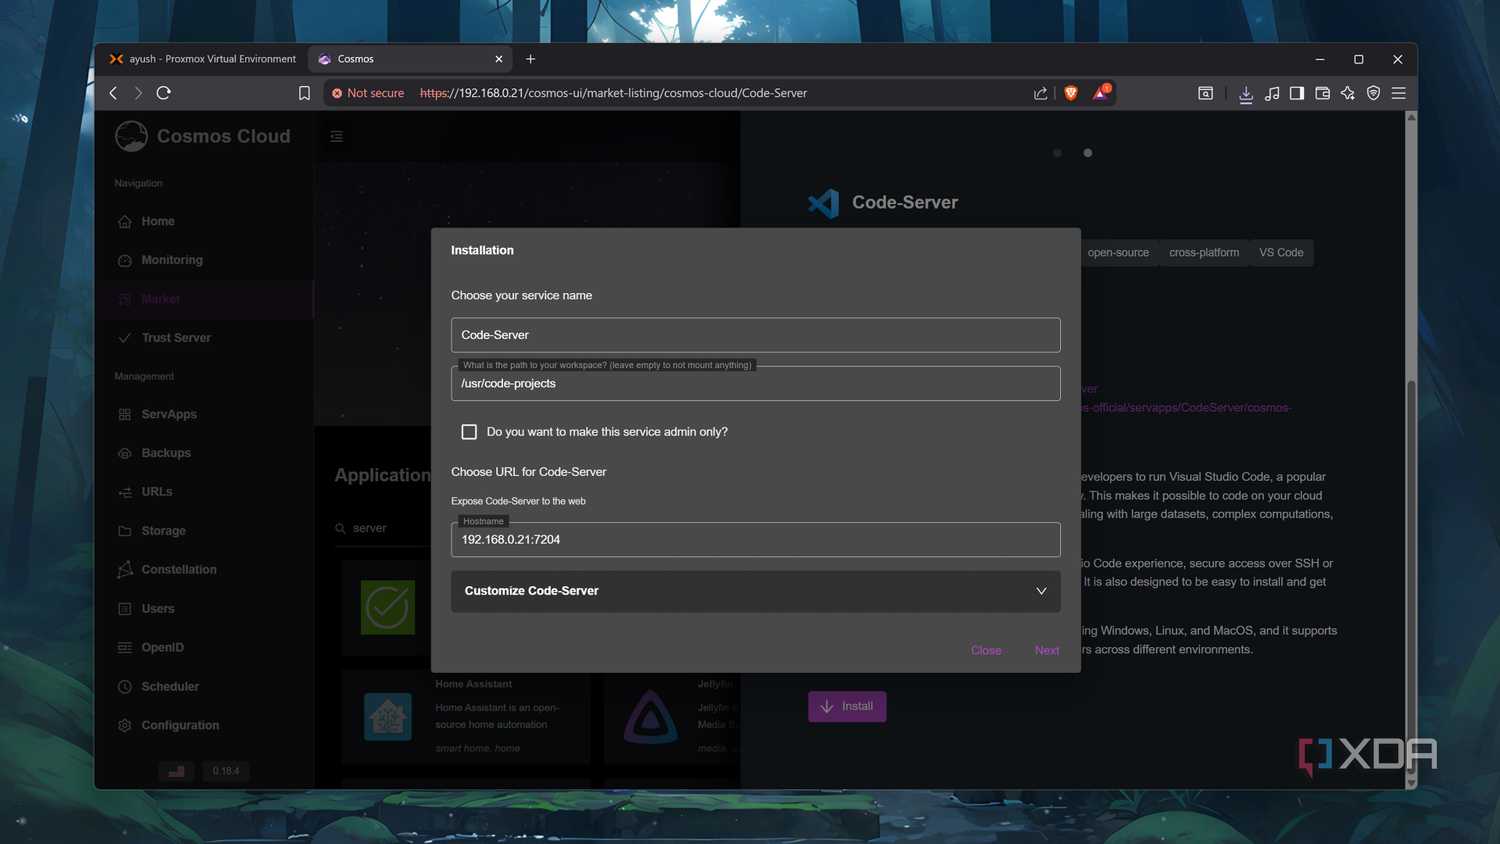1500x844 pixels.
Task: Open Brave Shields lion icon
Action: 1071,93
